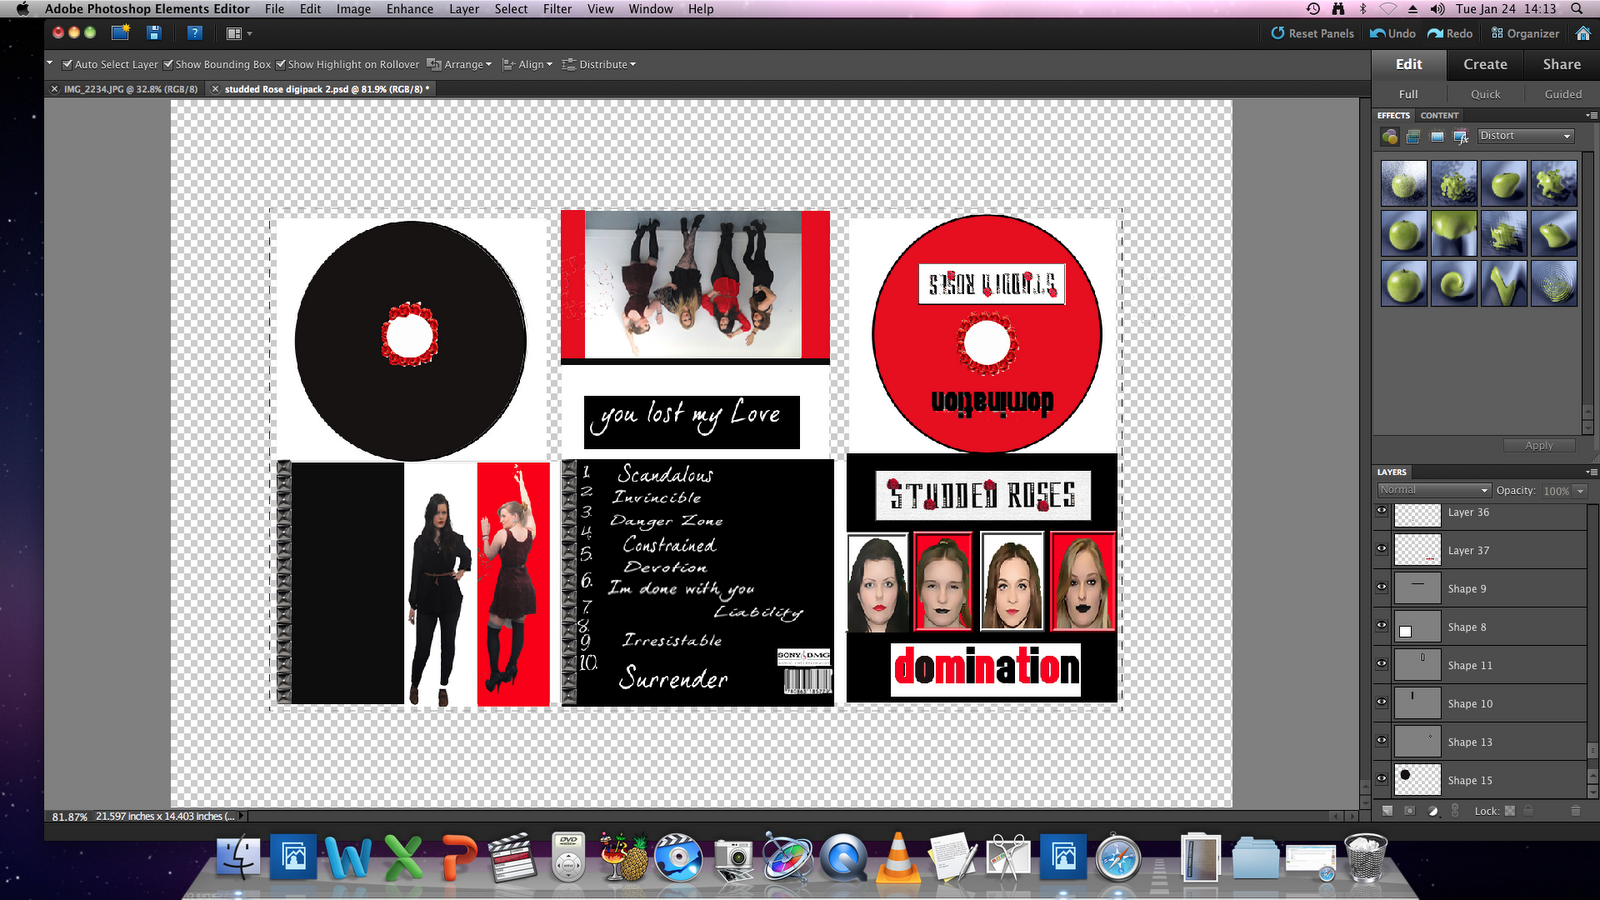Screen dimensions: 1600x900
Task: Open Finder from the Dock
Action: [x=239, y=857]
